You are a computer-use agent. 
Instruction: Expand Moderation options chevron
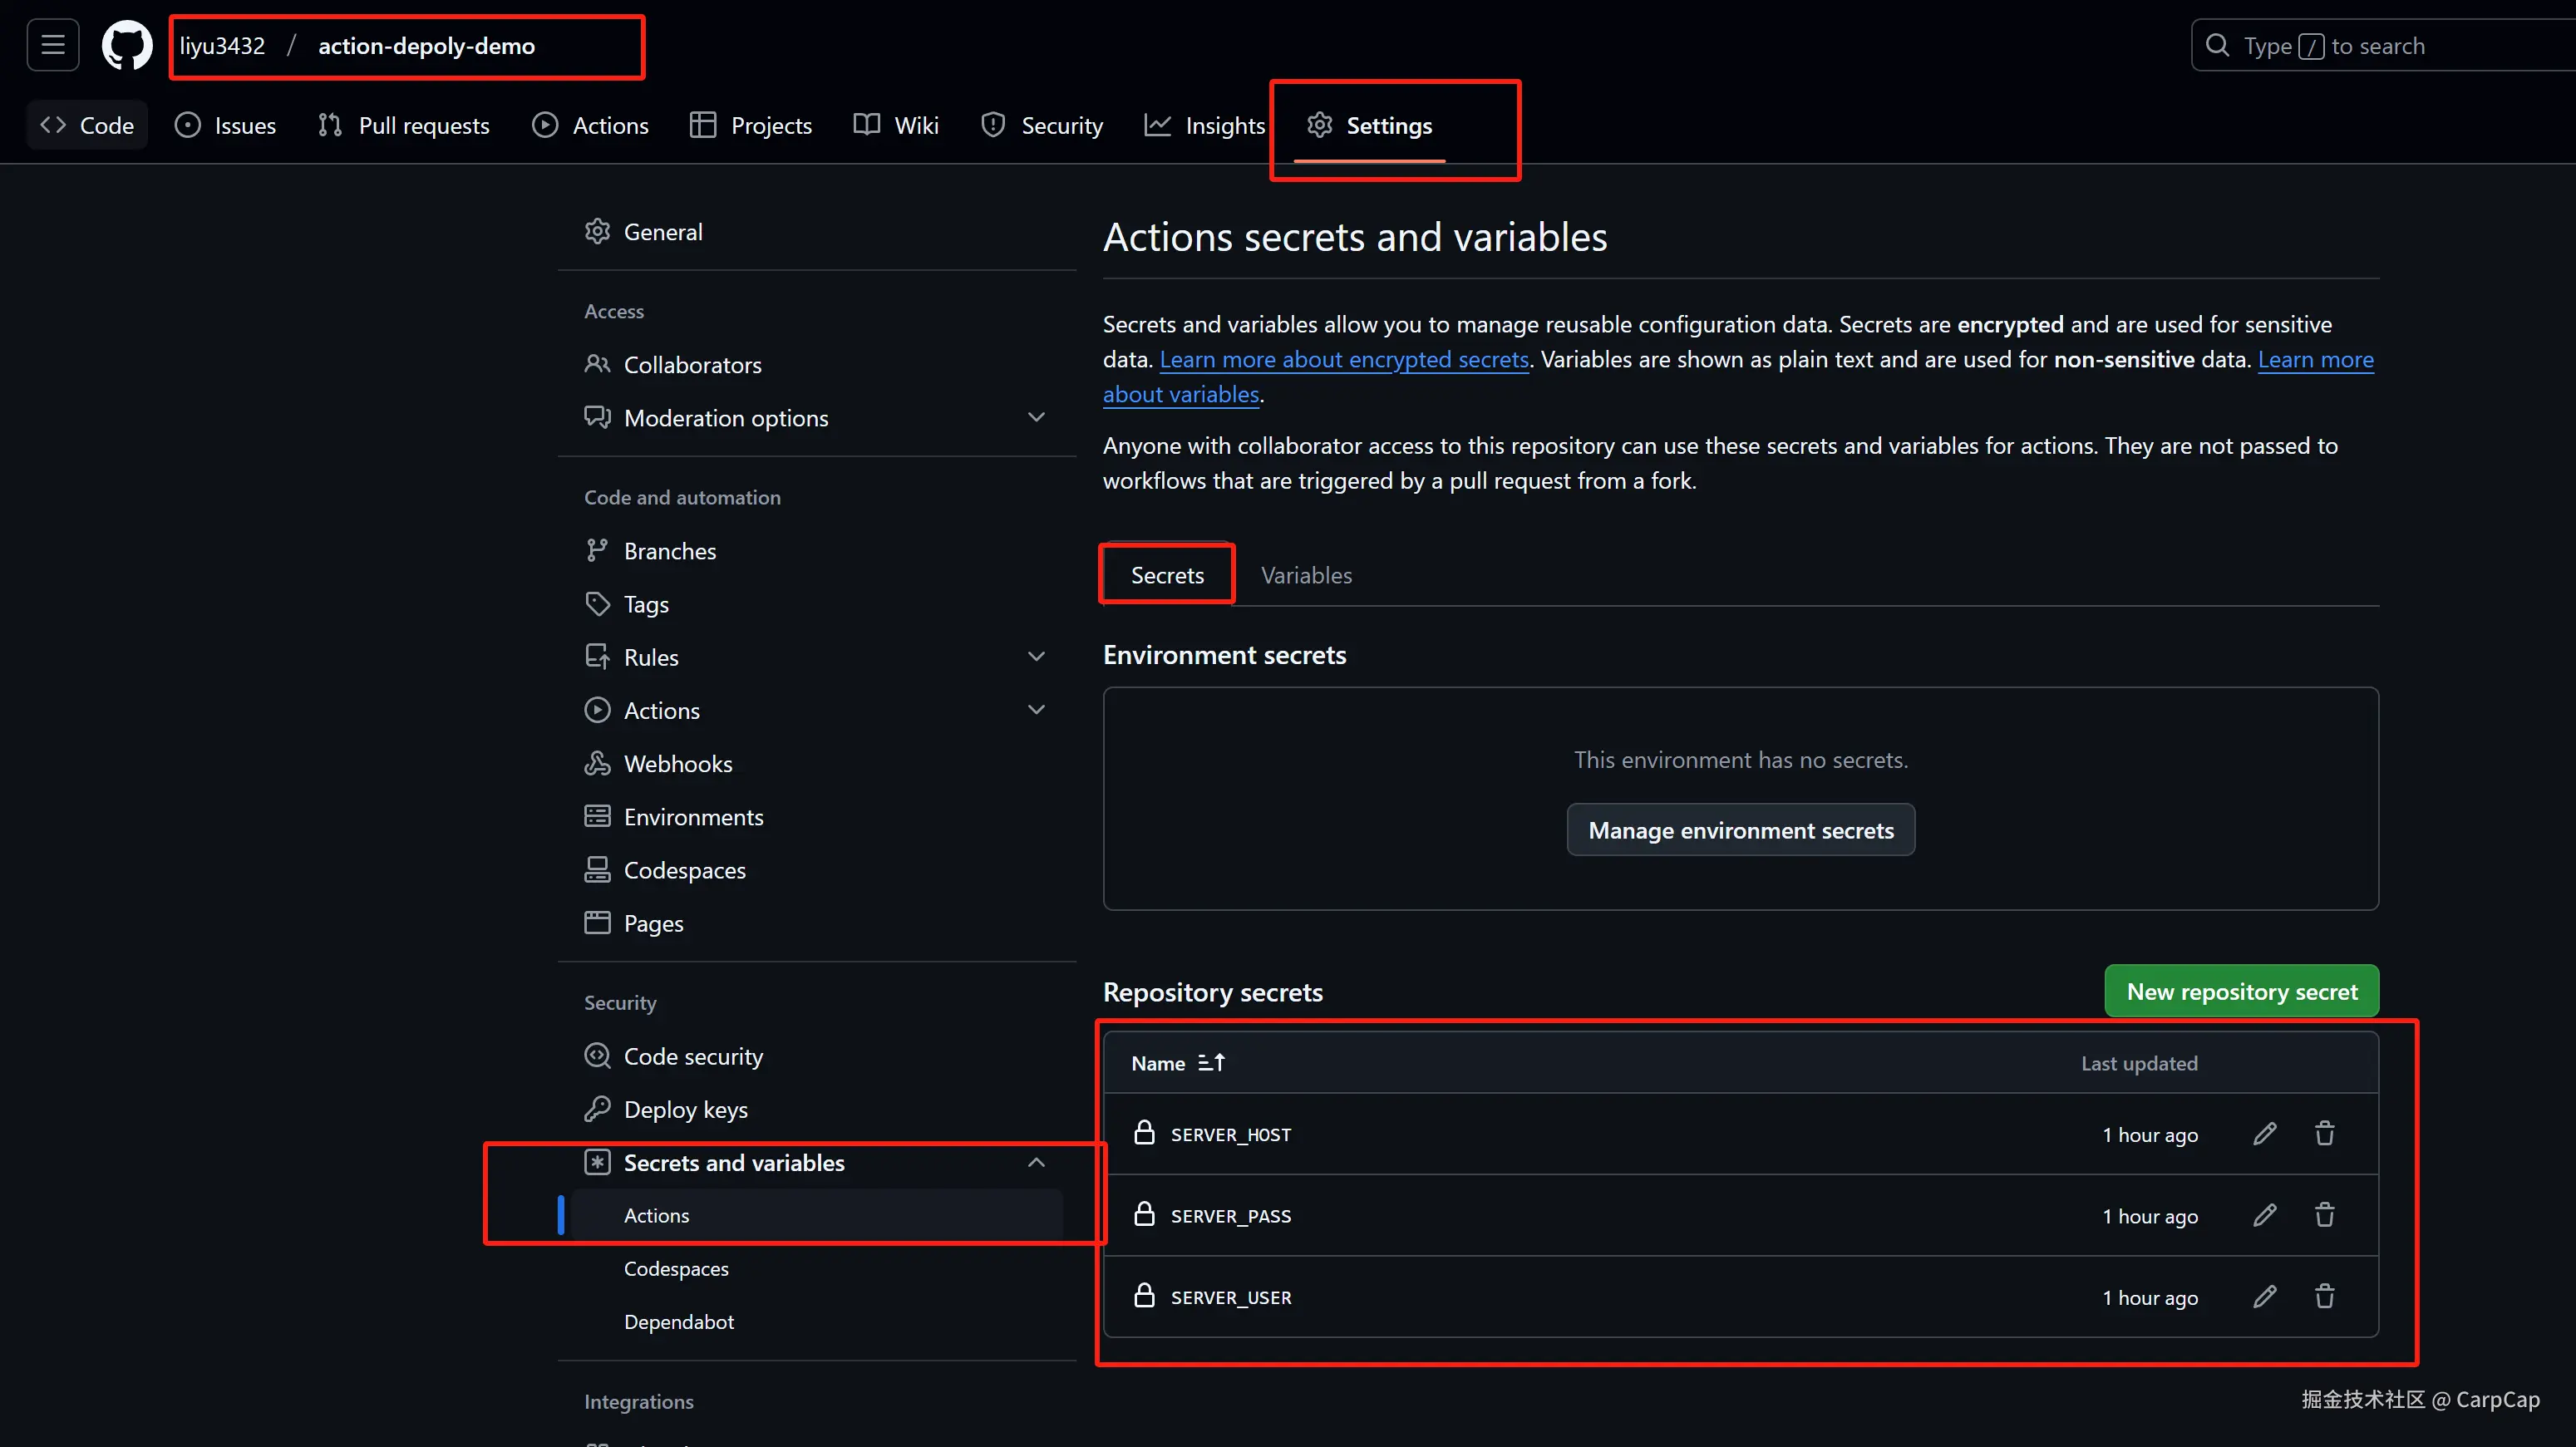tap(1036, 418)
